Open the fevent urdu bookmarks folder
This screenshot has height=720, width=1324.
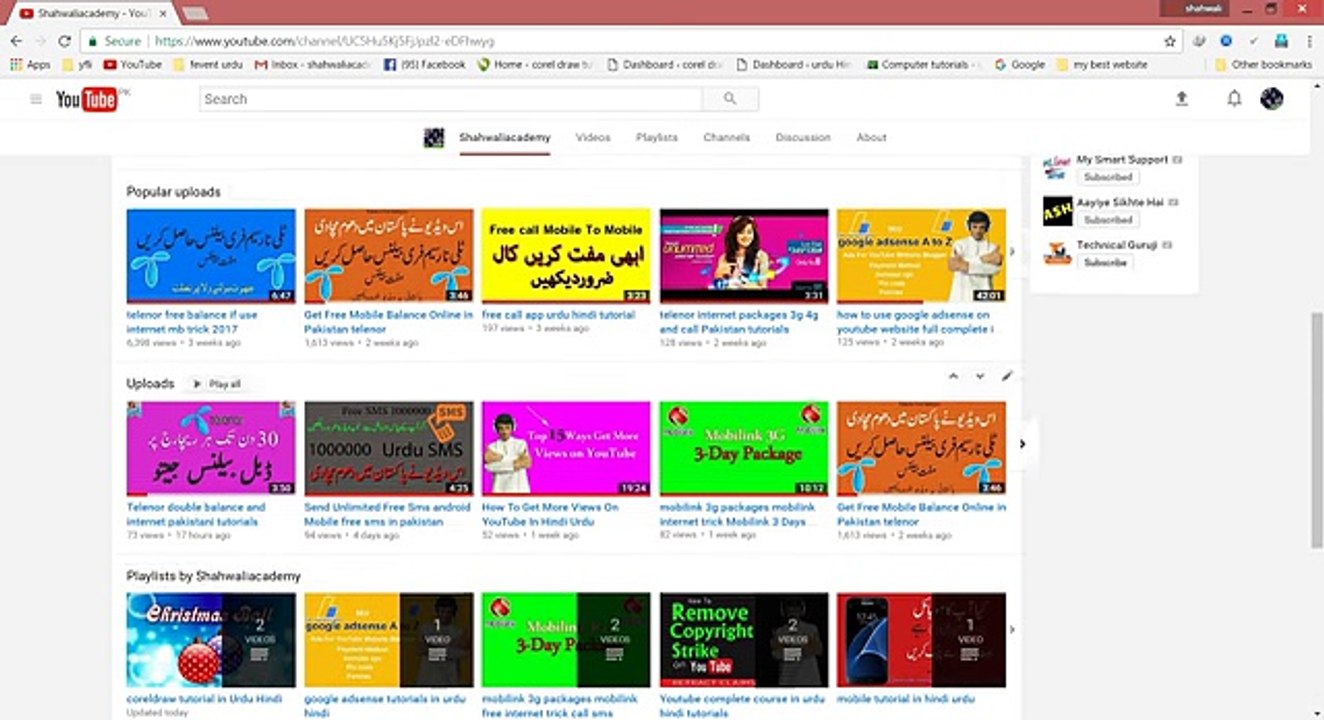tap(208, 64)
